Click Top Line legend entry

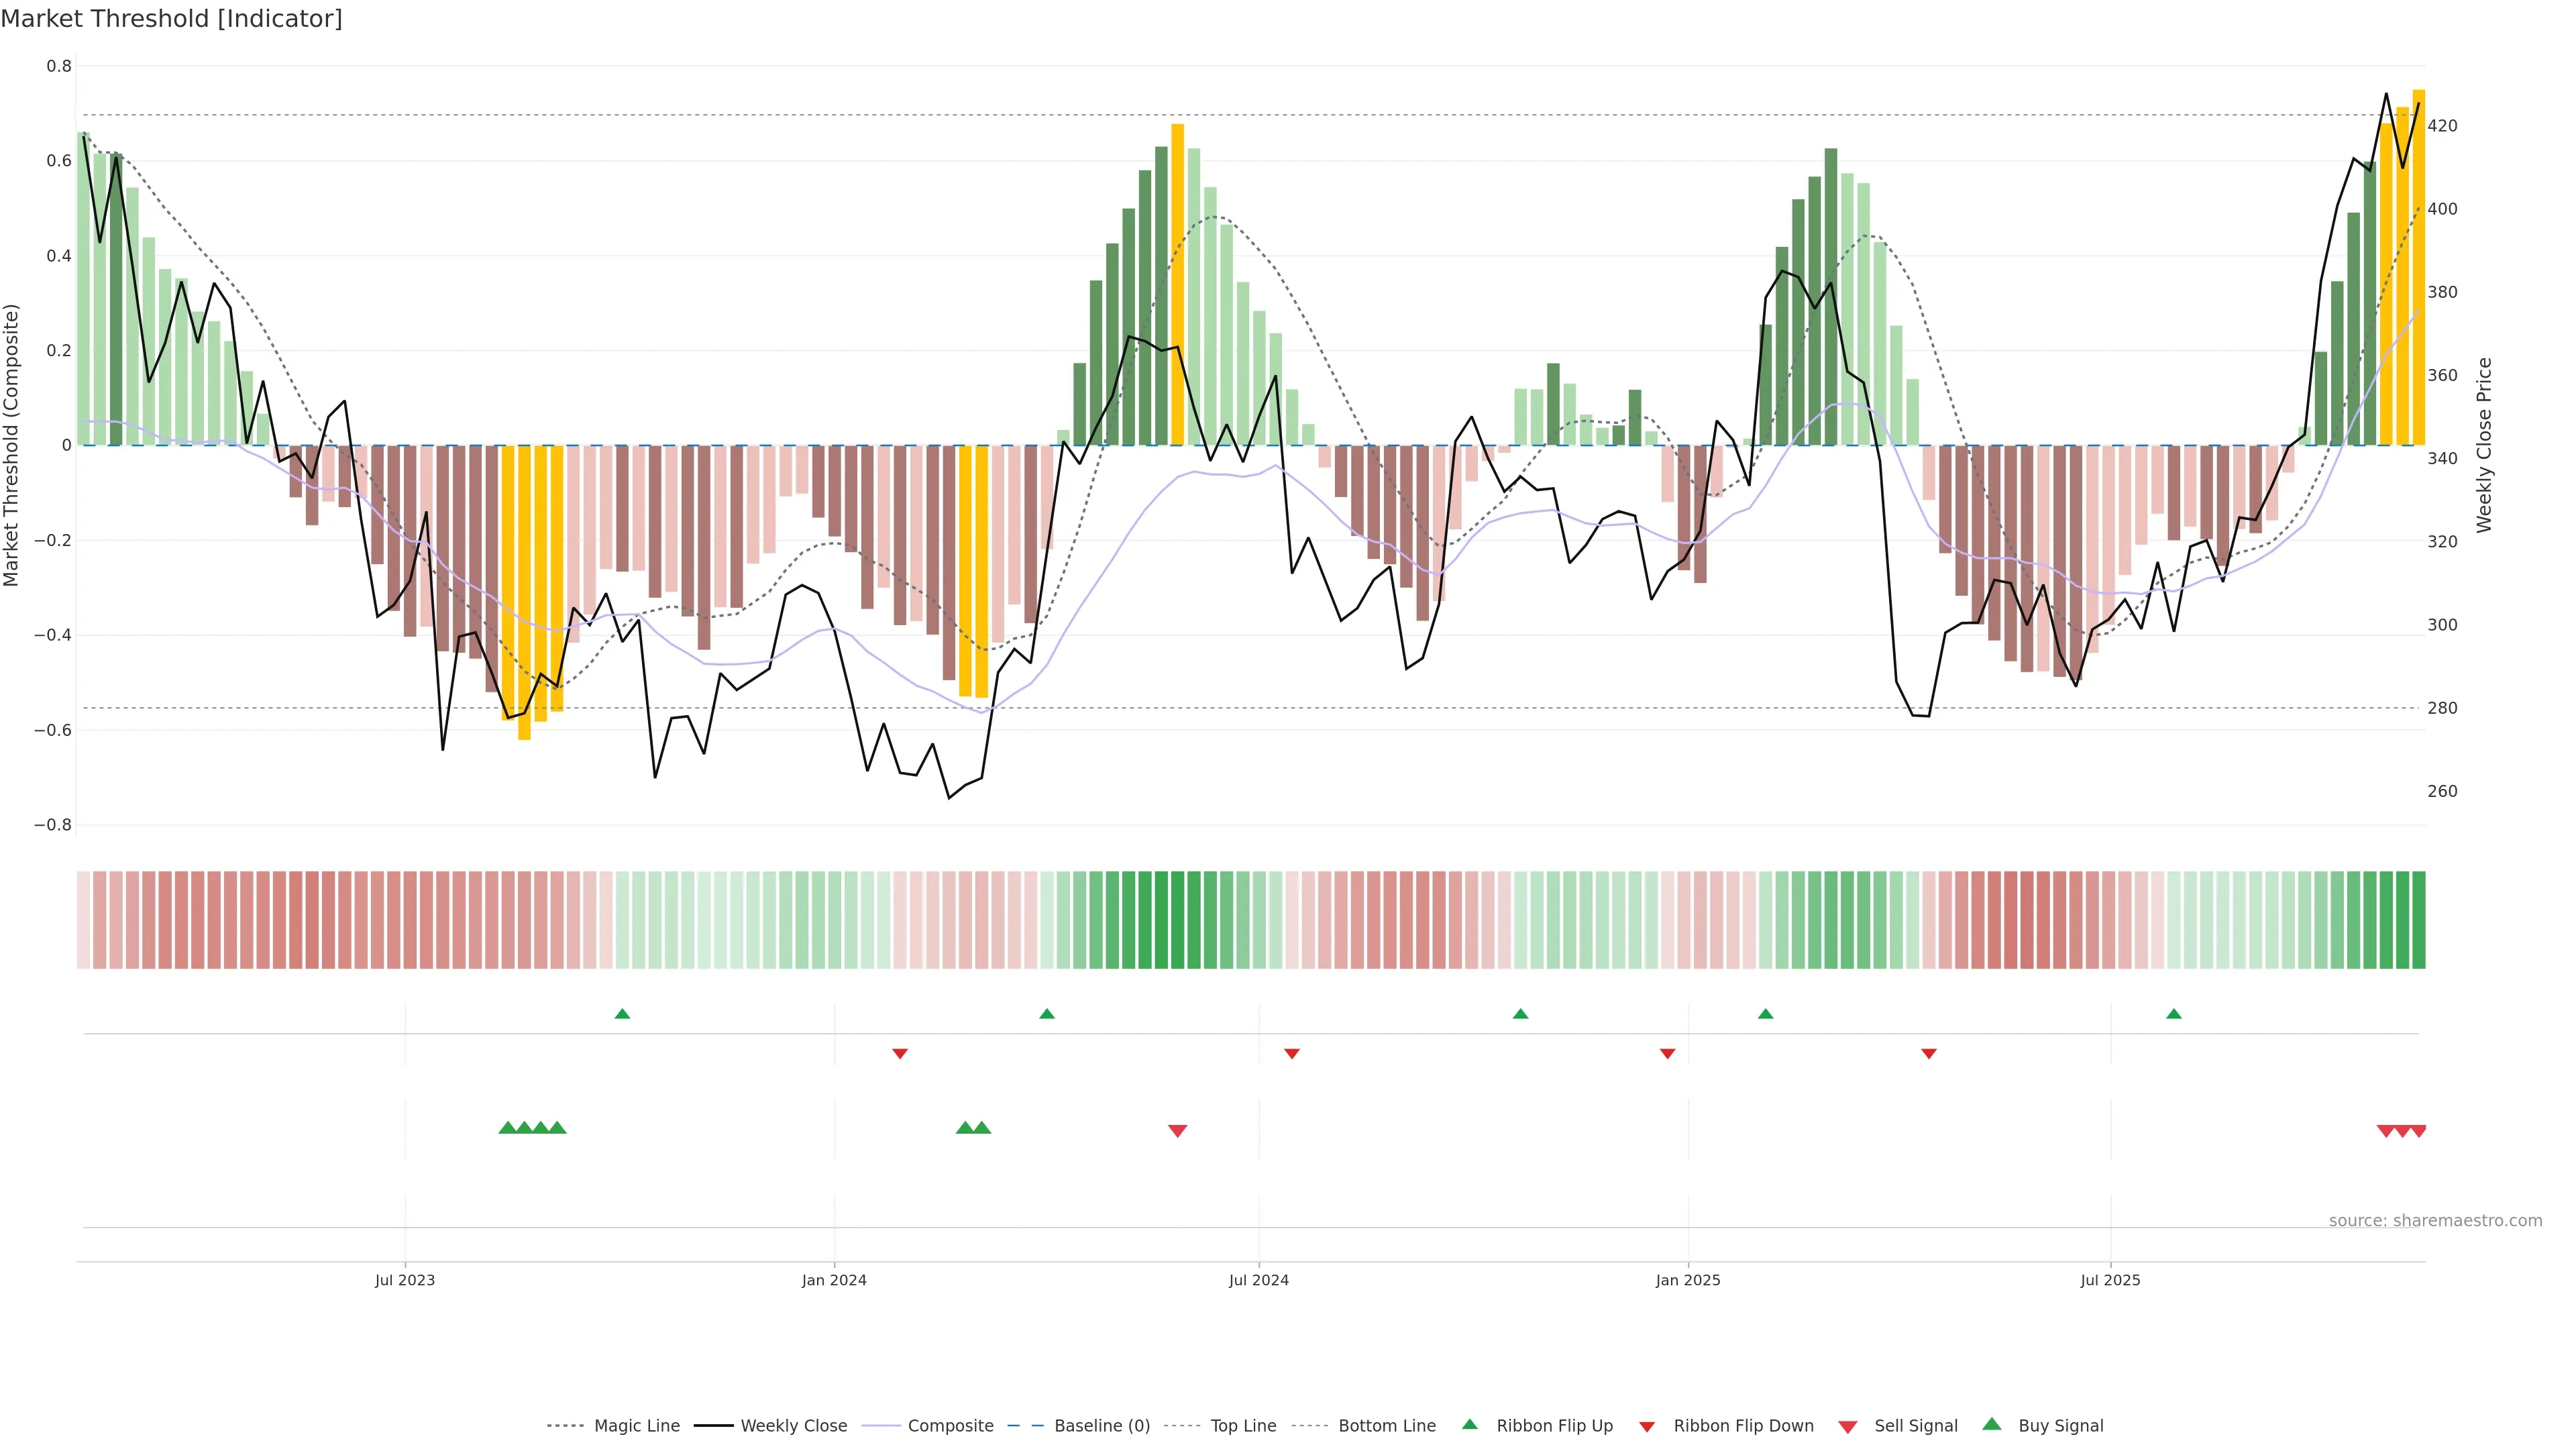click(x=1243, y=1426)
